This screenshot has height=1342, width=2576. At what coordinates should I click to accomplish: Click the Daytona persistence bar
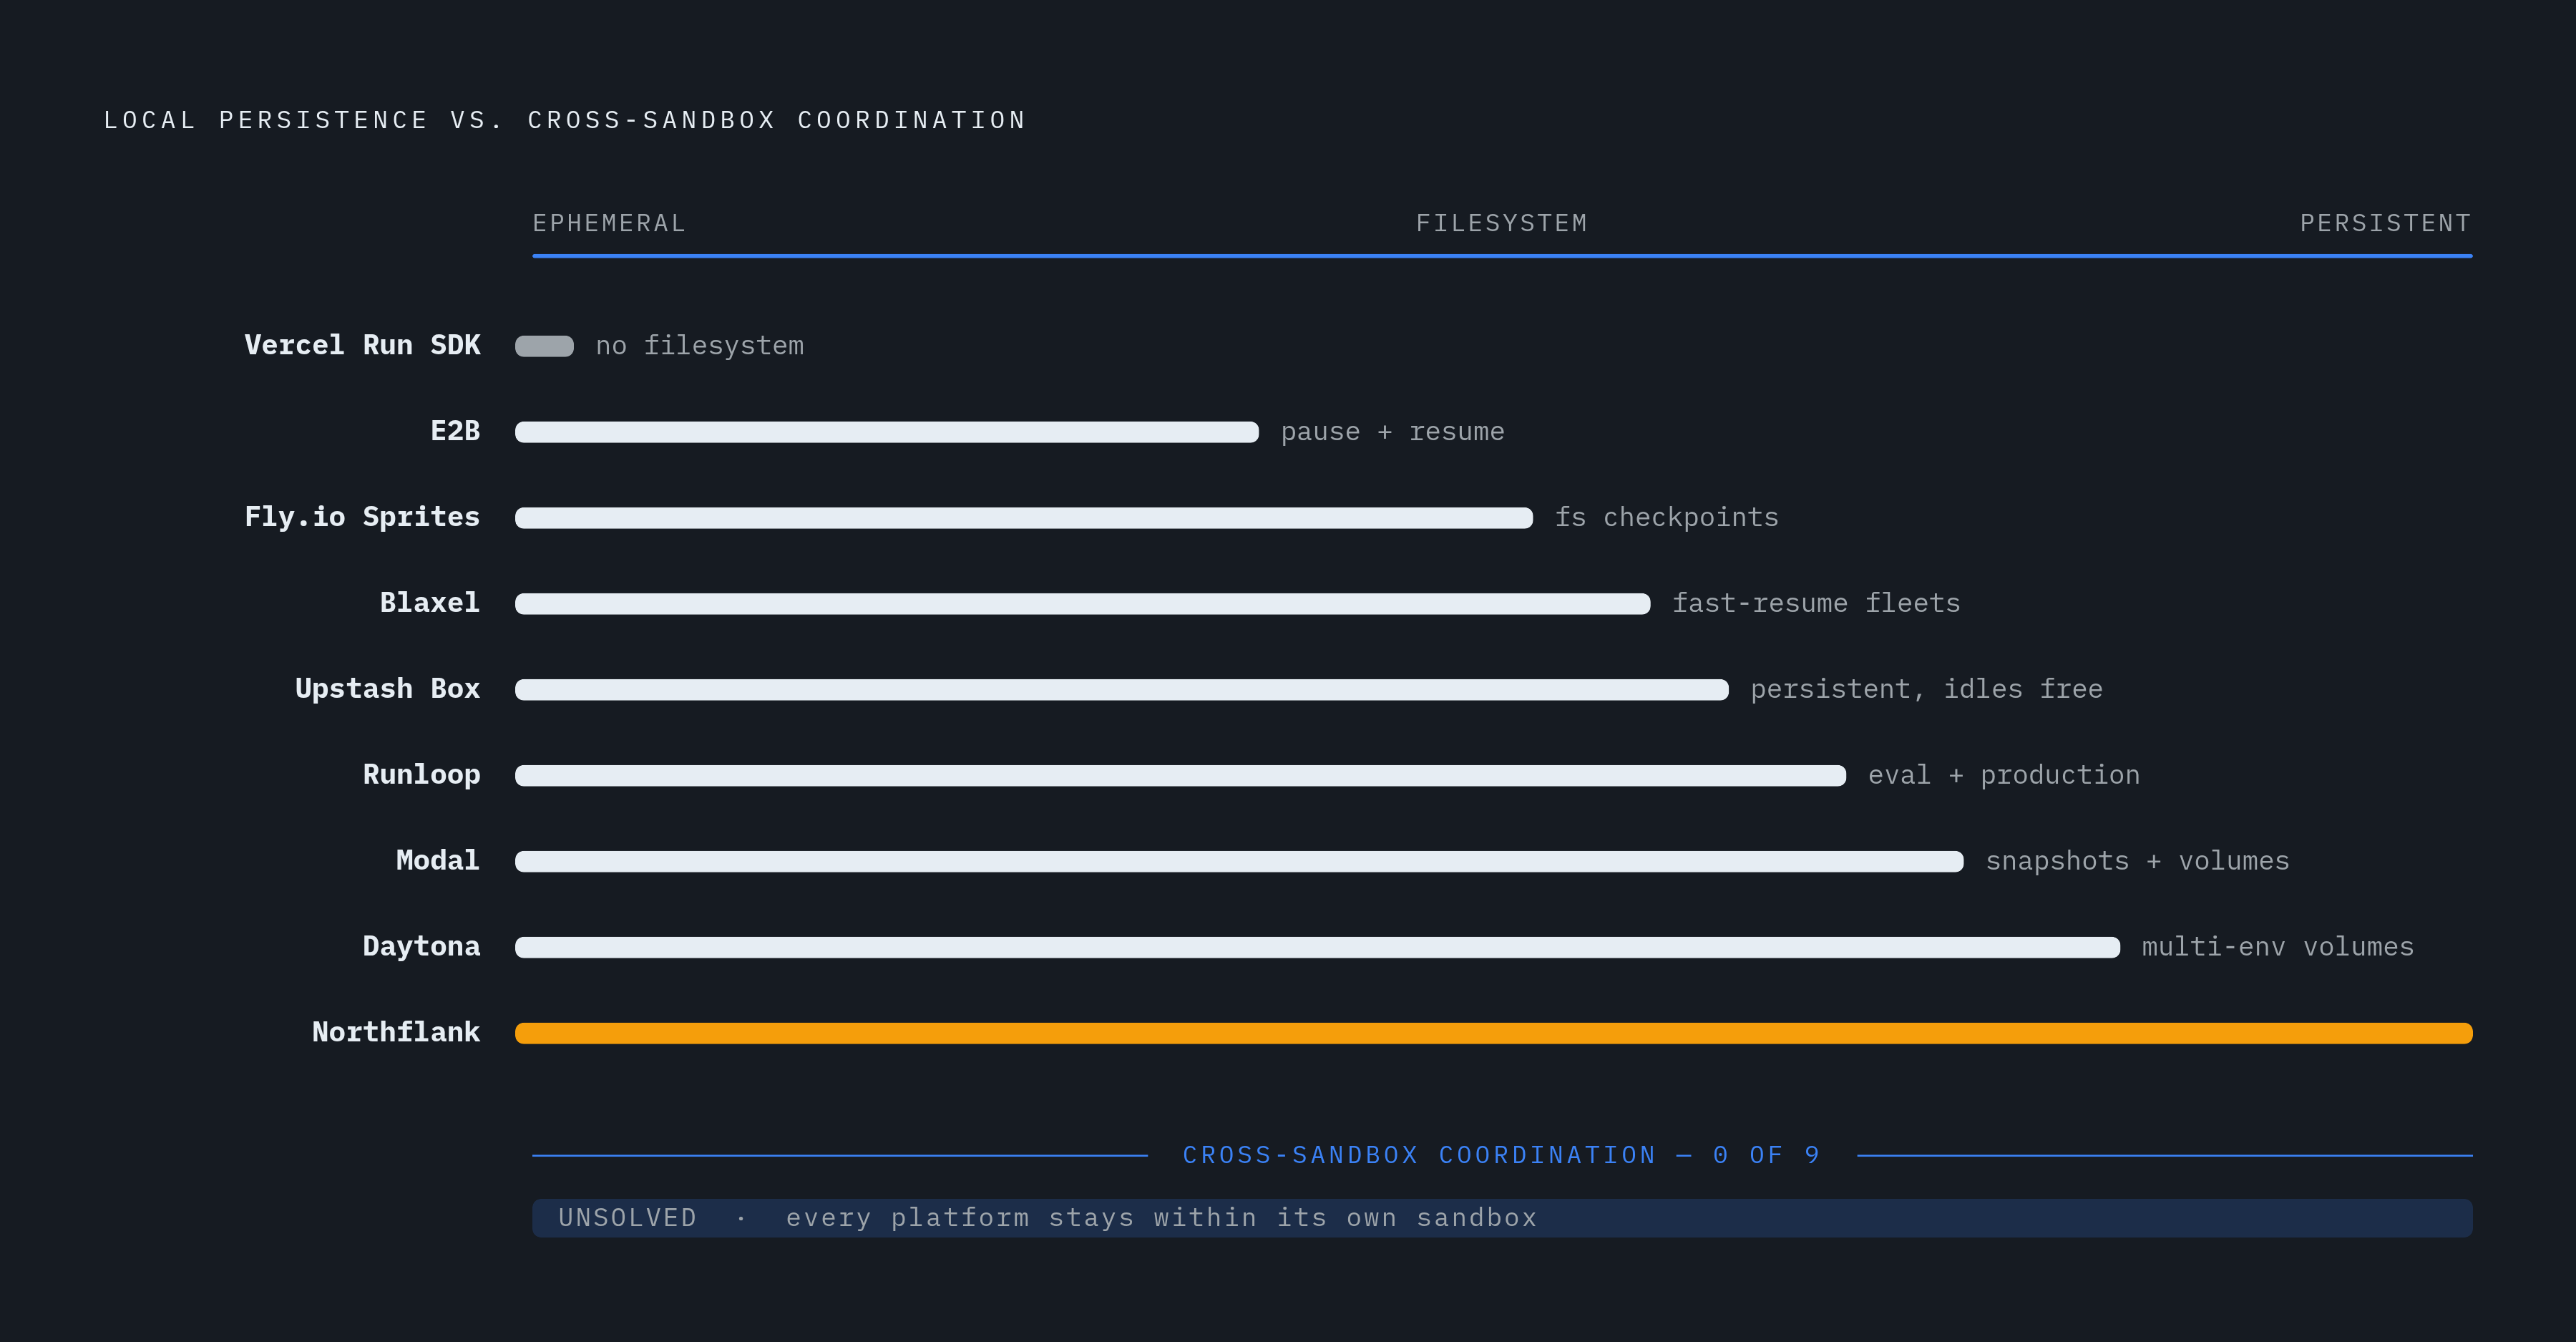coord(1318,948)
